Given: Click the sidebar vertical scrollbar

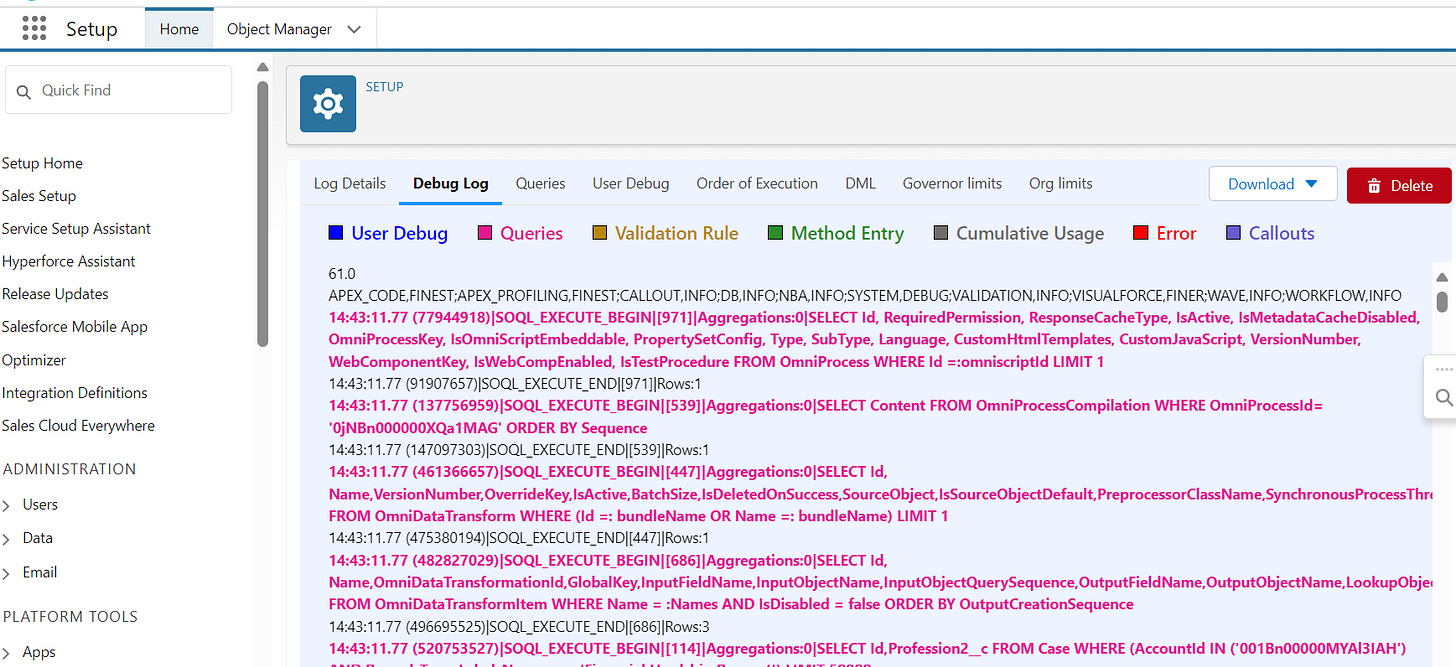Looking at the screenshot, I should click(x=262, y=212).
